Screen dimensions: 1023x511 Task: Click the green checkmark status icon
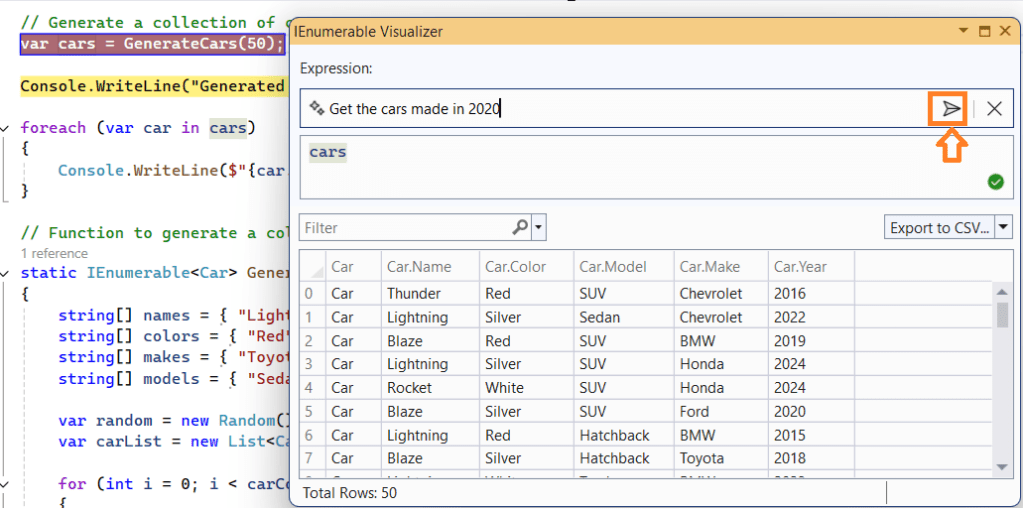pos(995,181)
